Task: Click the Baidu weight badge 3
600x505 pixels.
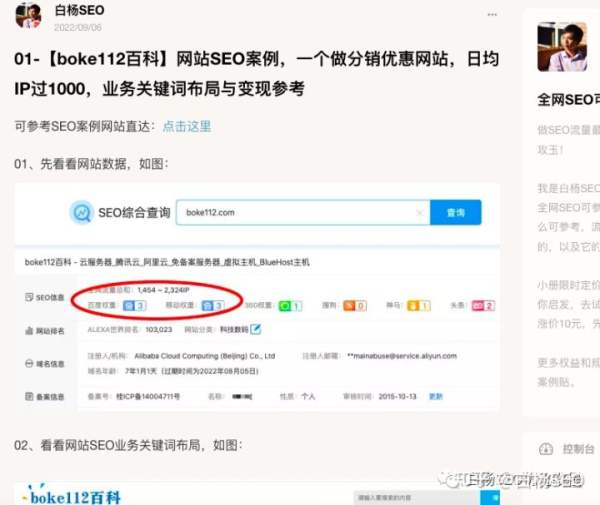Action: pyautogui.click(x=134, y=305)
